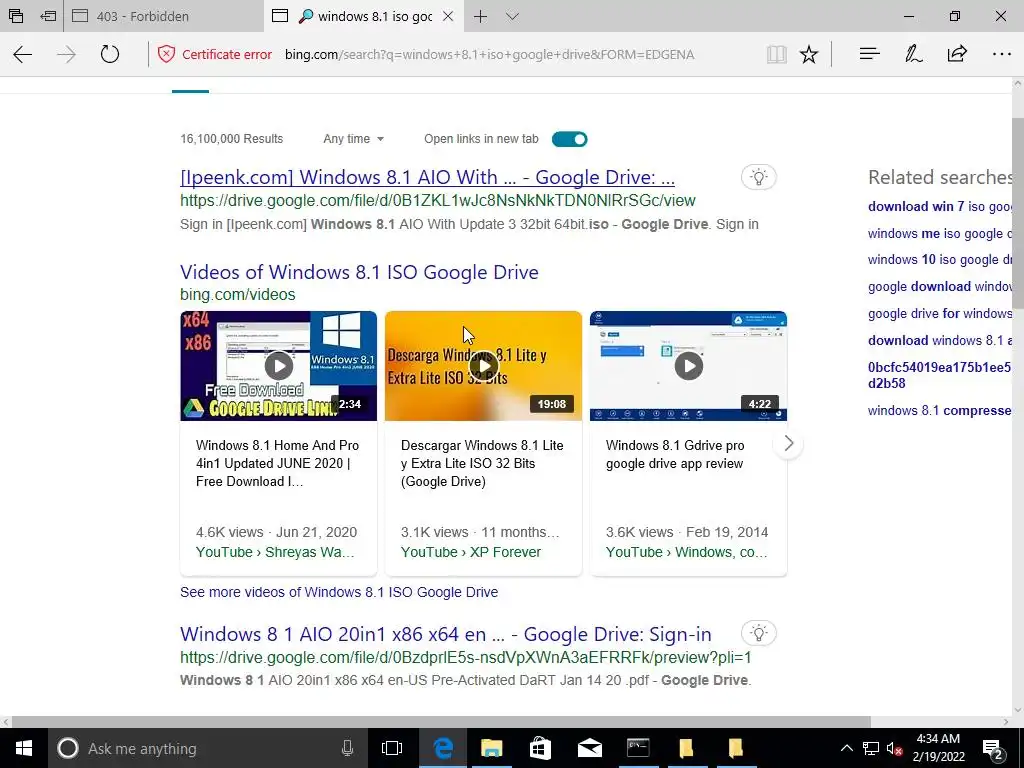Open related search windows me iso google
This screenshot has height=768, width=1024.
(x=940, y=233)
